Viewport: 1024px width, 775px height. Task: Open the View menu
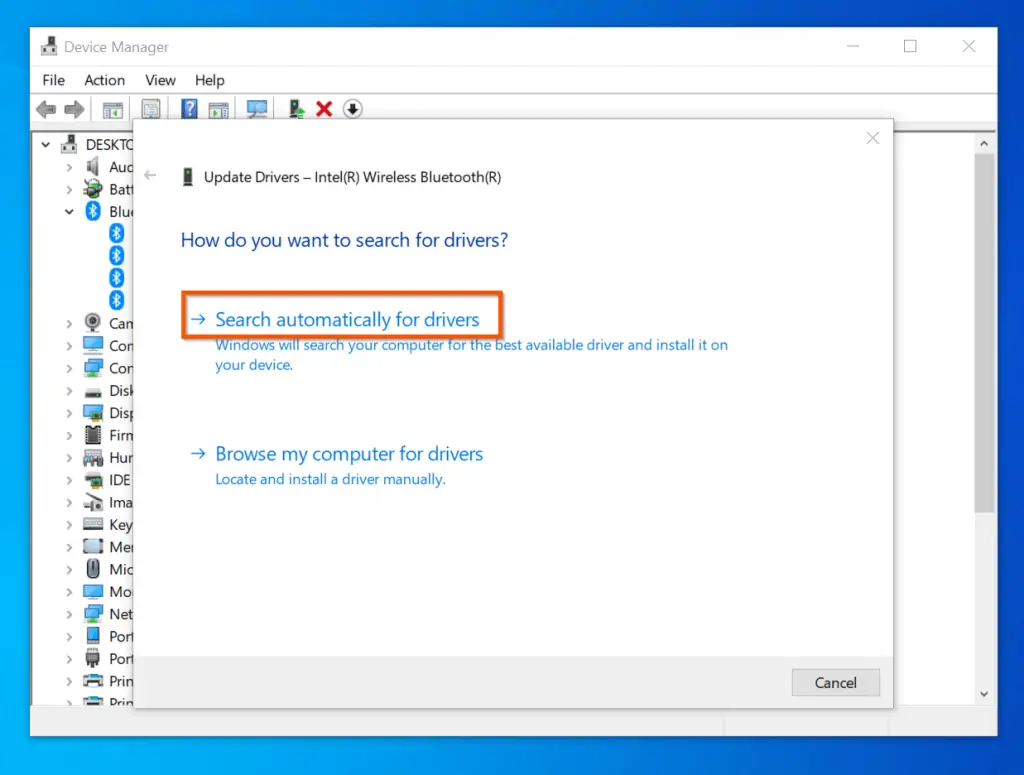pos(160,80)
